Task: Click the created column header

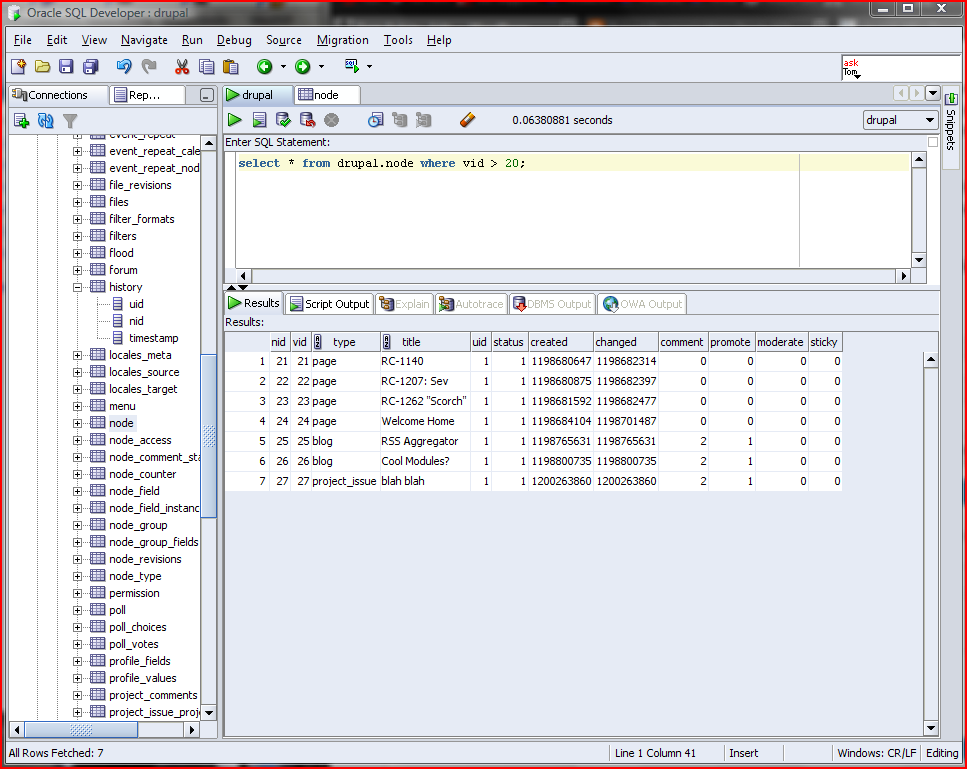Action: coord(561,342)
